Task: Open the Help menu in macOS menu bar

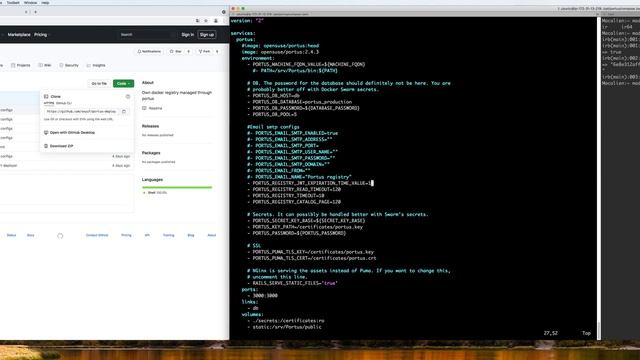Action: [x=45, y=2]
